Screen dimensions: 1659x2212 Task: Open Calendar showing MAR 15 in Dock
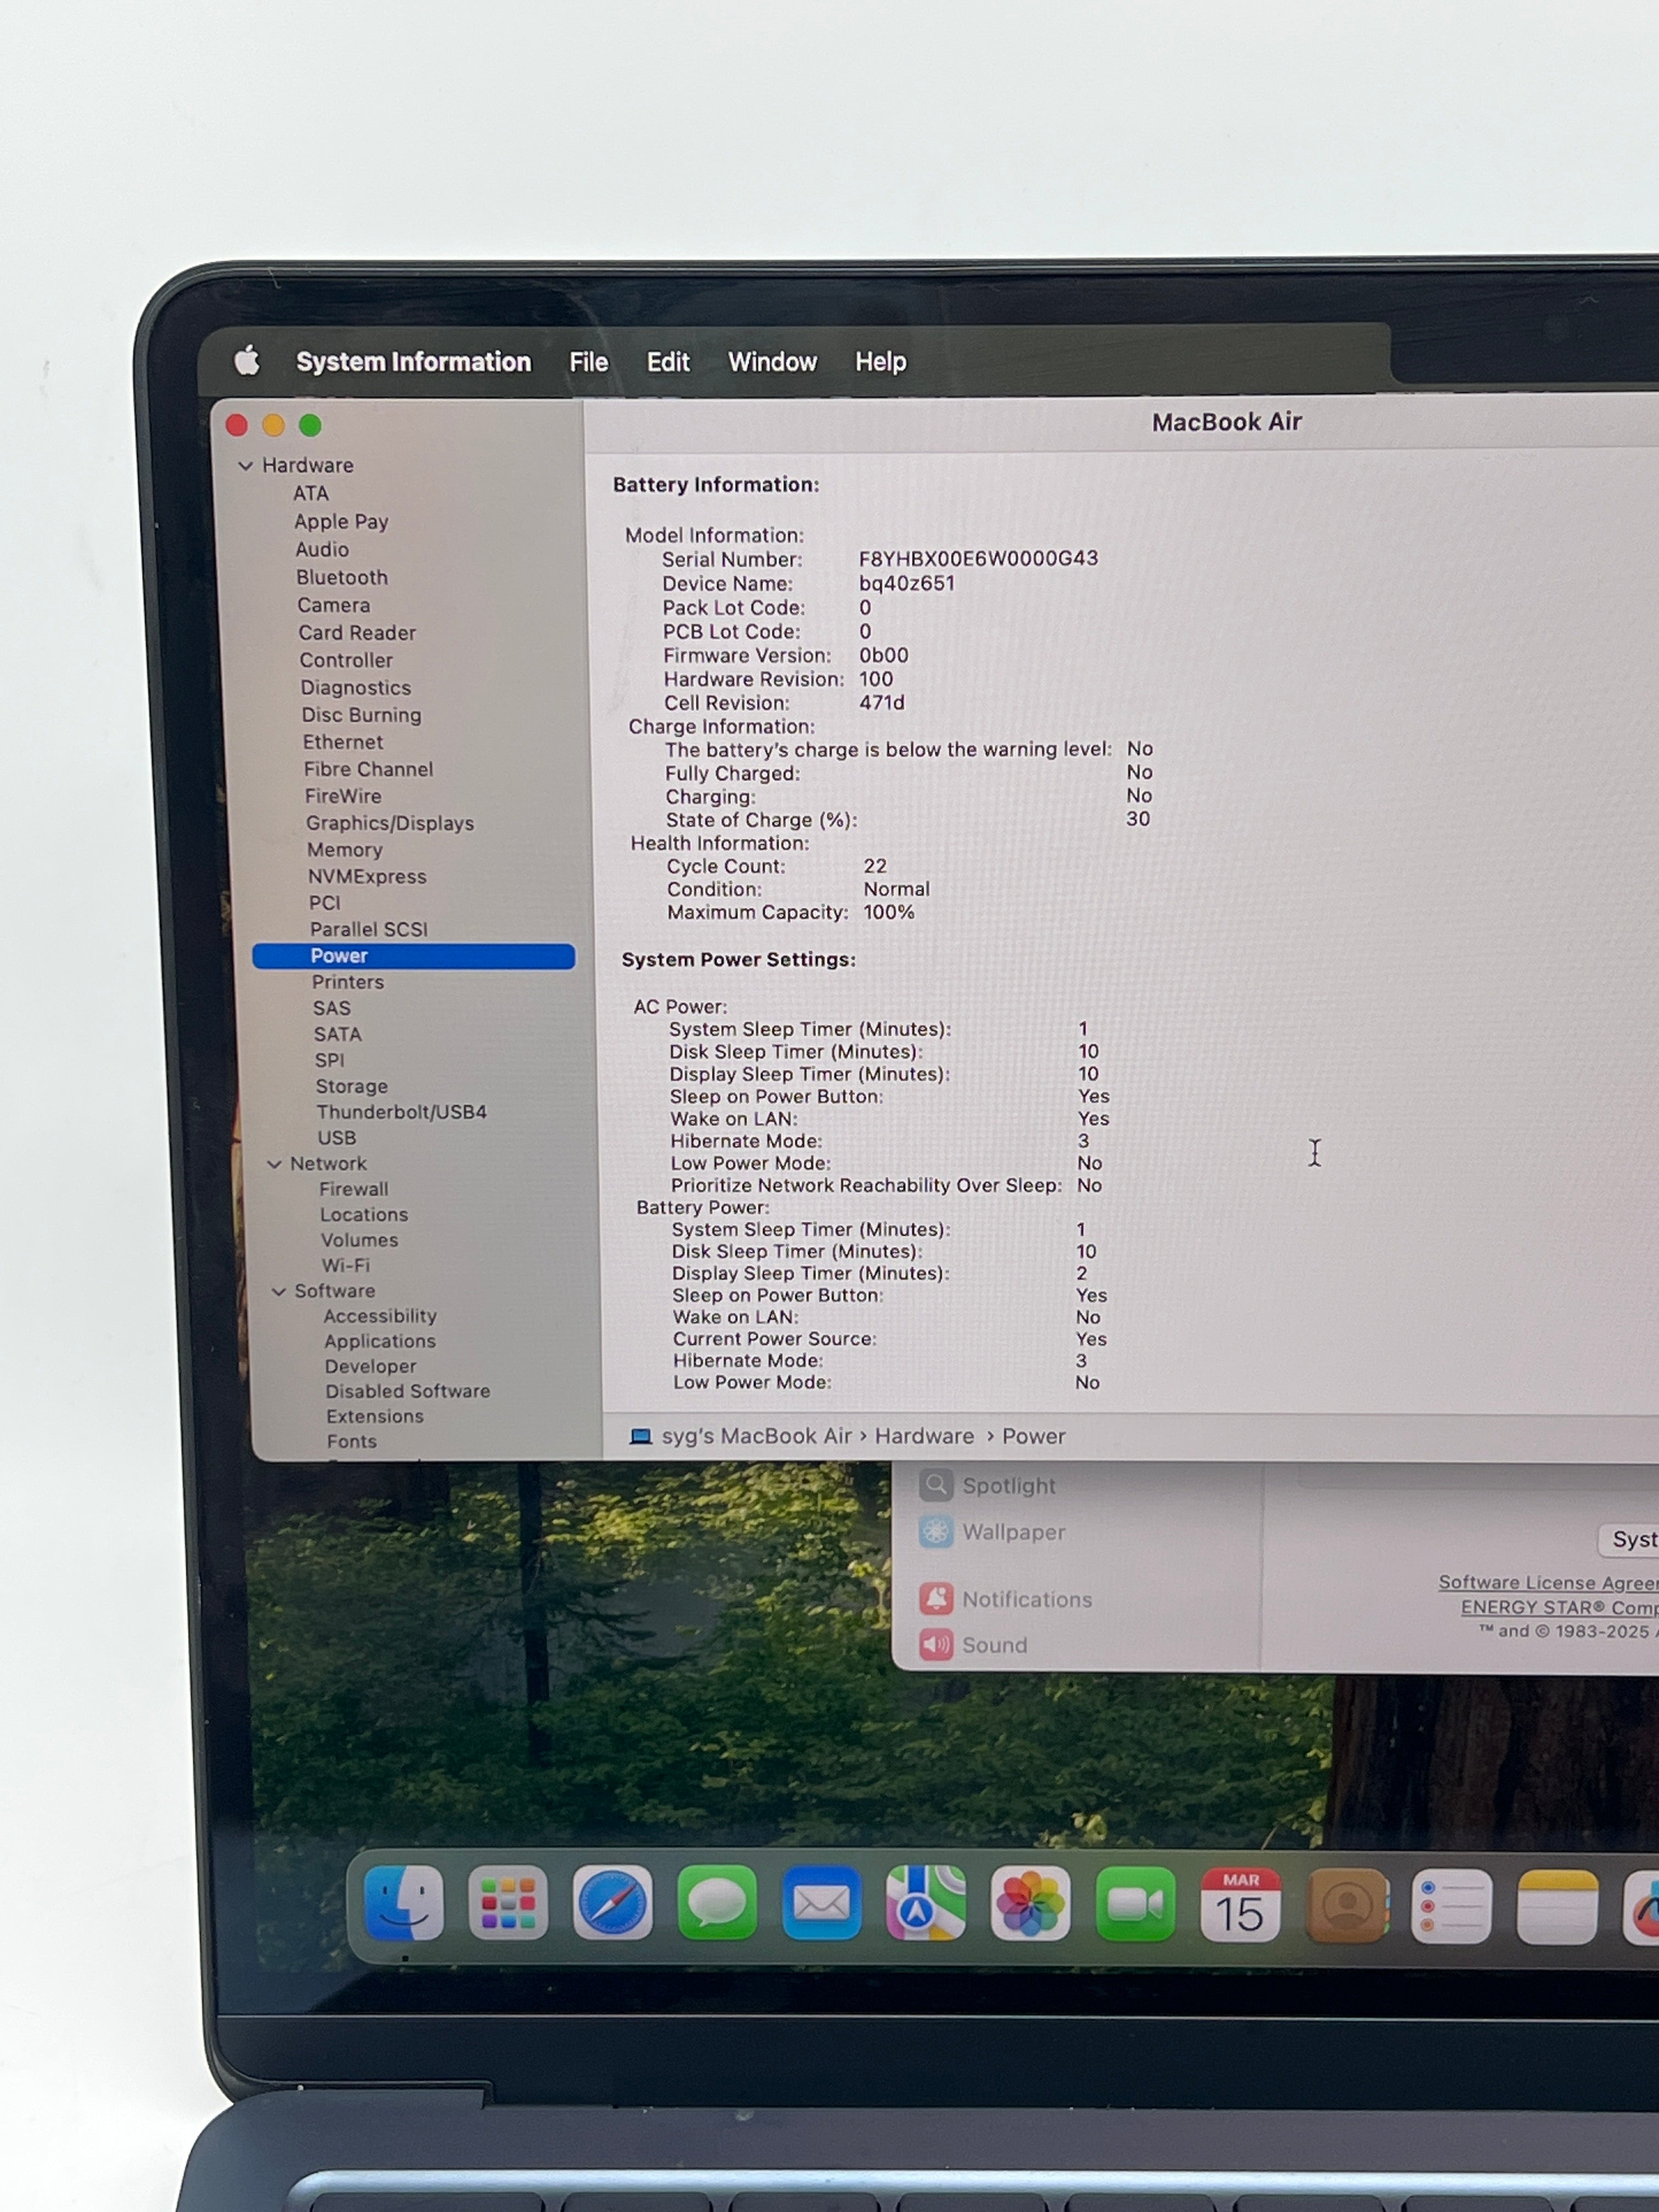click(x=1240, y=1905)
